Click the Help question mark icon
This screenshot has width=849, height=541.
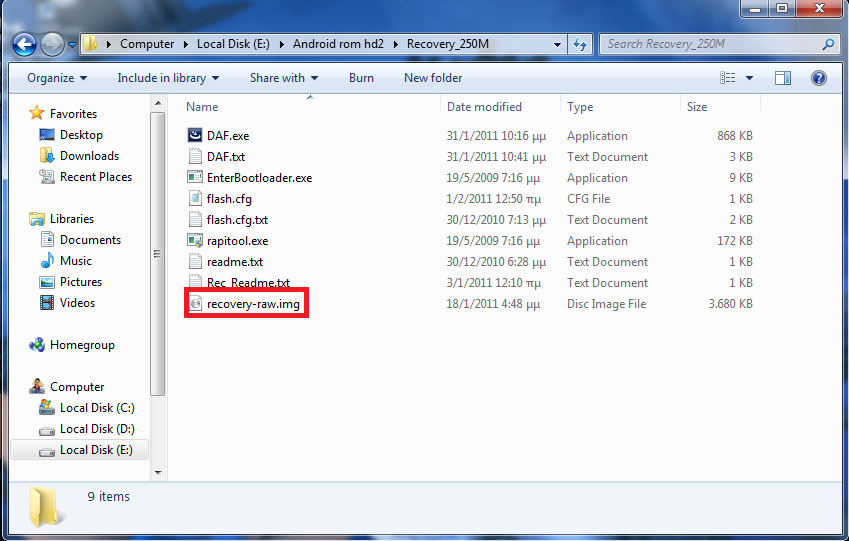(x=818, y=78)
